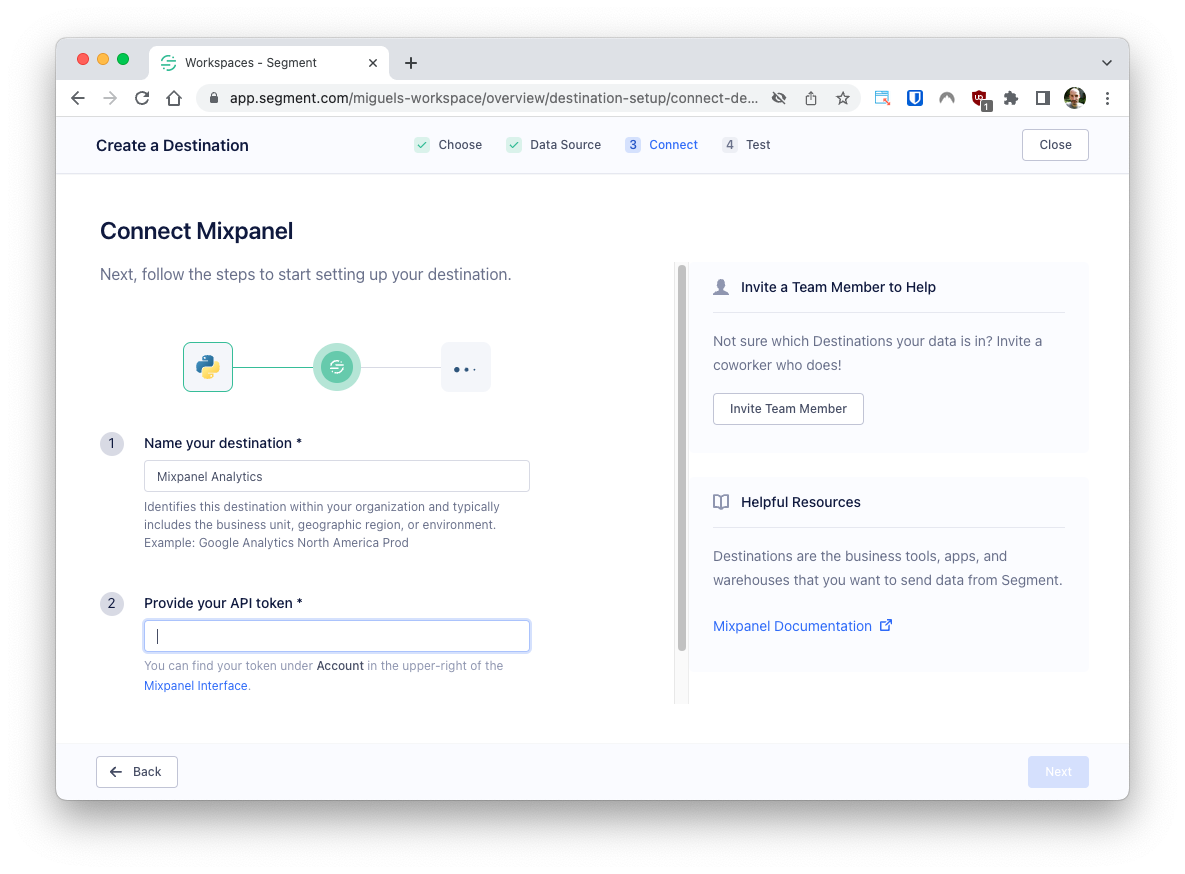Select the Data Source step

[554, 144]
